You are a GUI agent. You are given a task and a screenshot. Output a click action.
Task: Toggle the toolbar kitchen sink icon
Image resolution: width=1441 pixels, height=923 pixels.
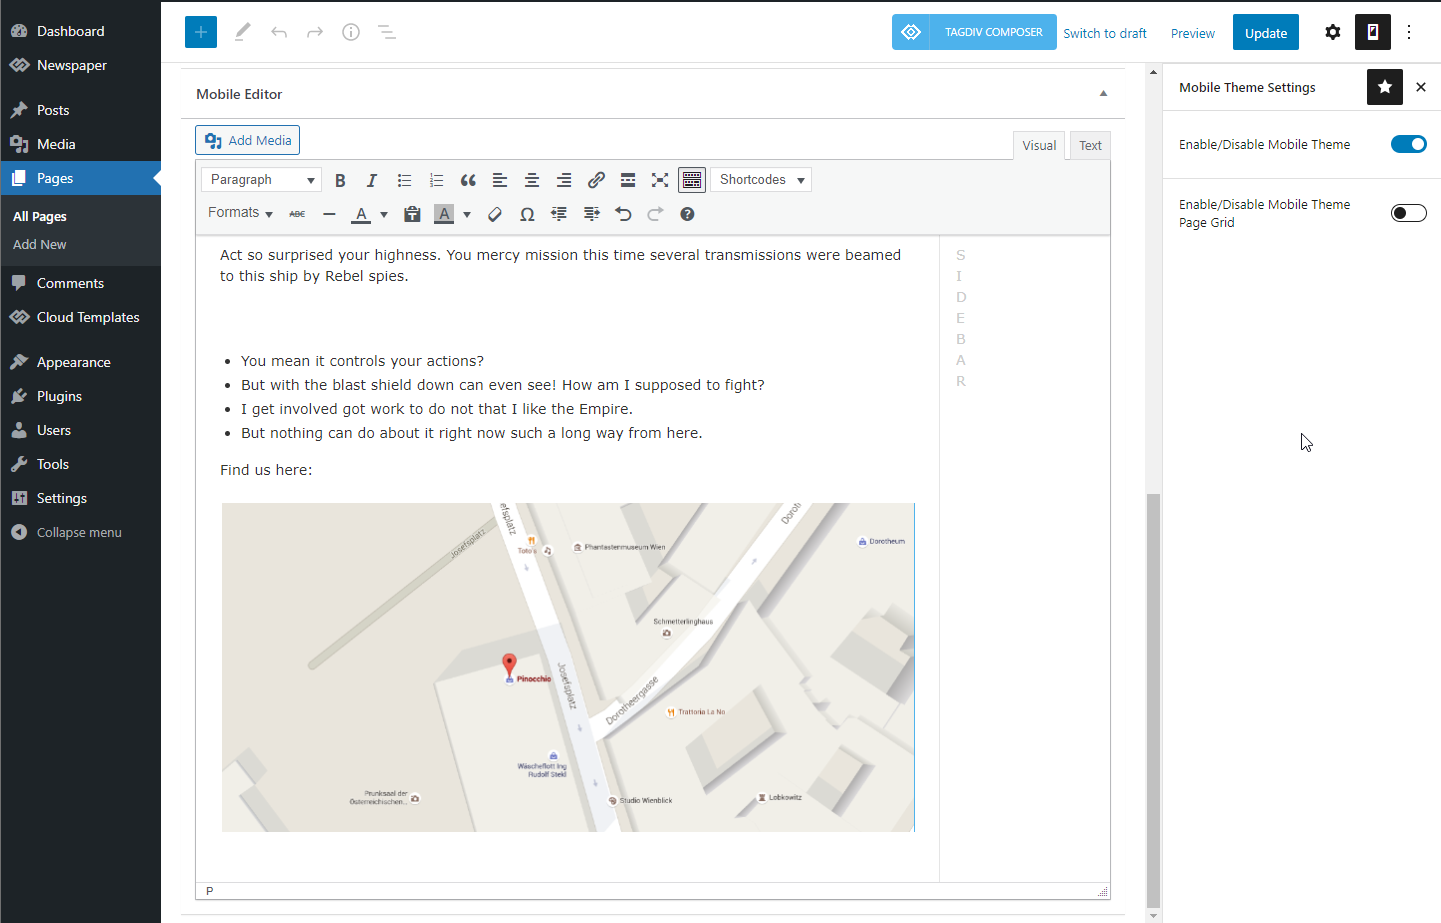click(x=692, y=180)
